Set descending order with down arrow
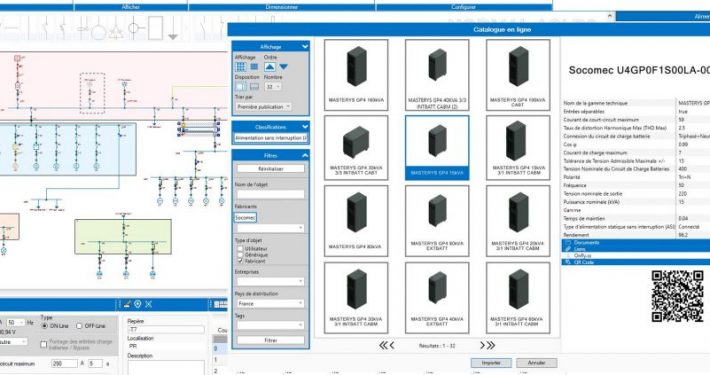 point(283,67)
